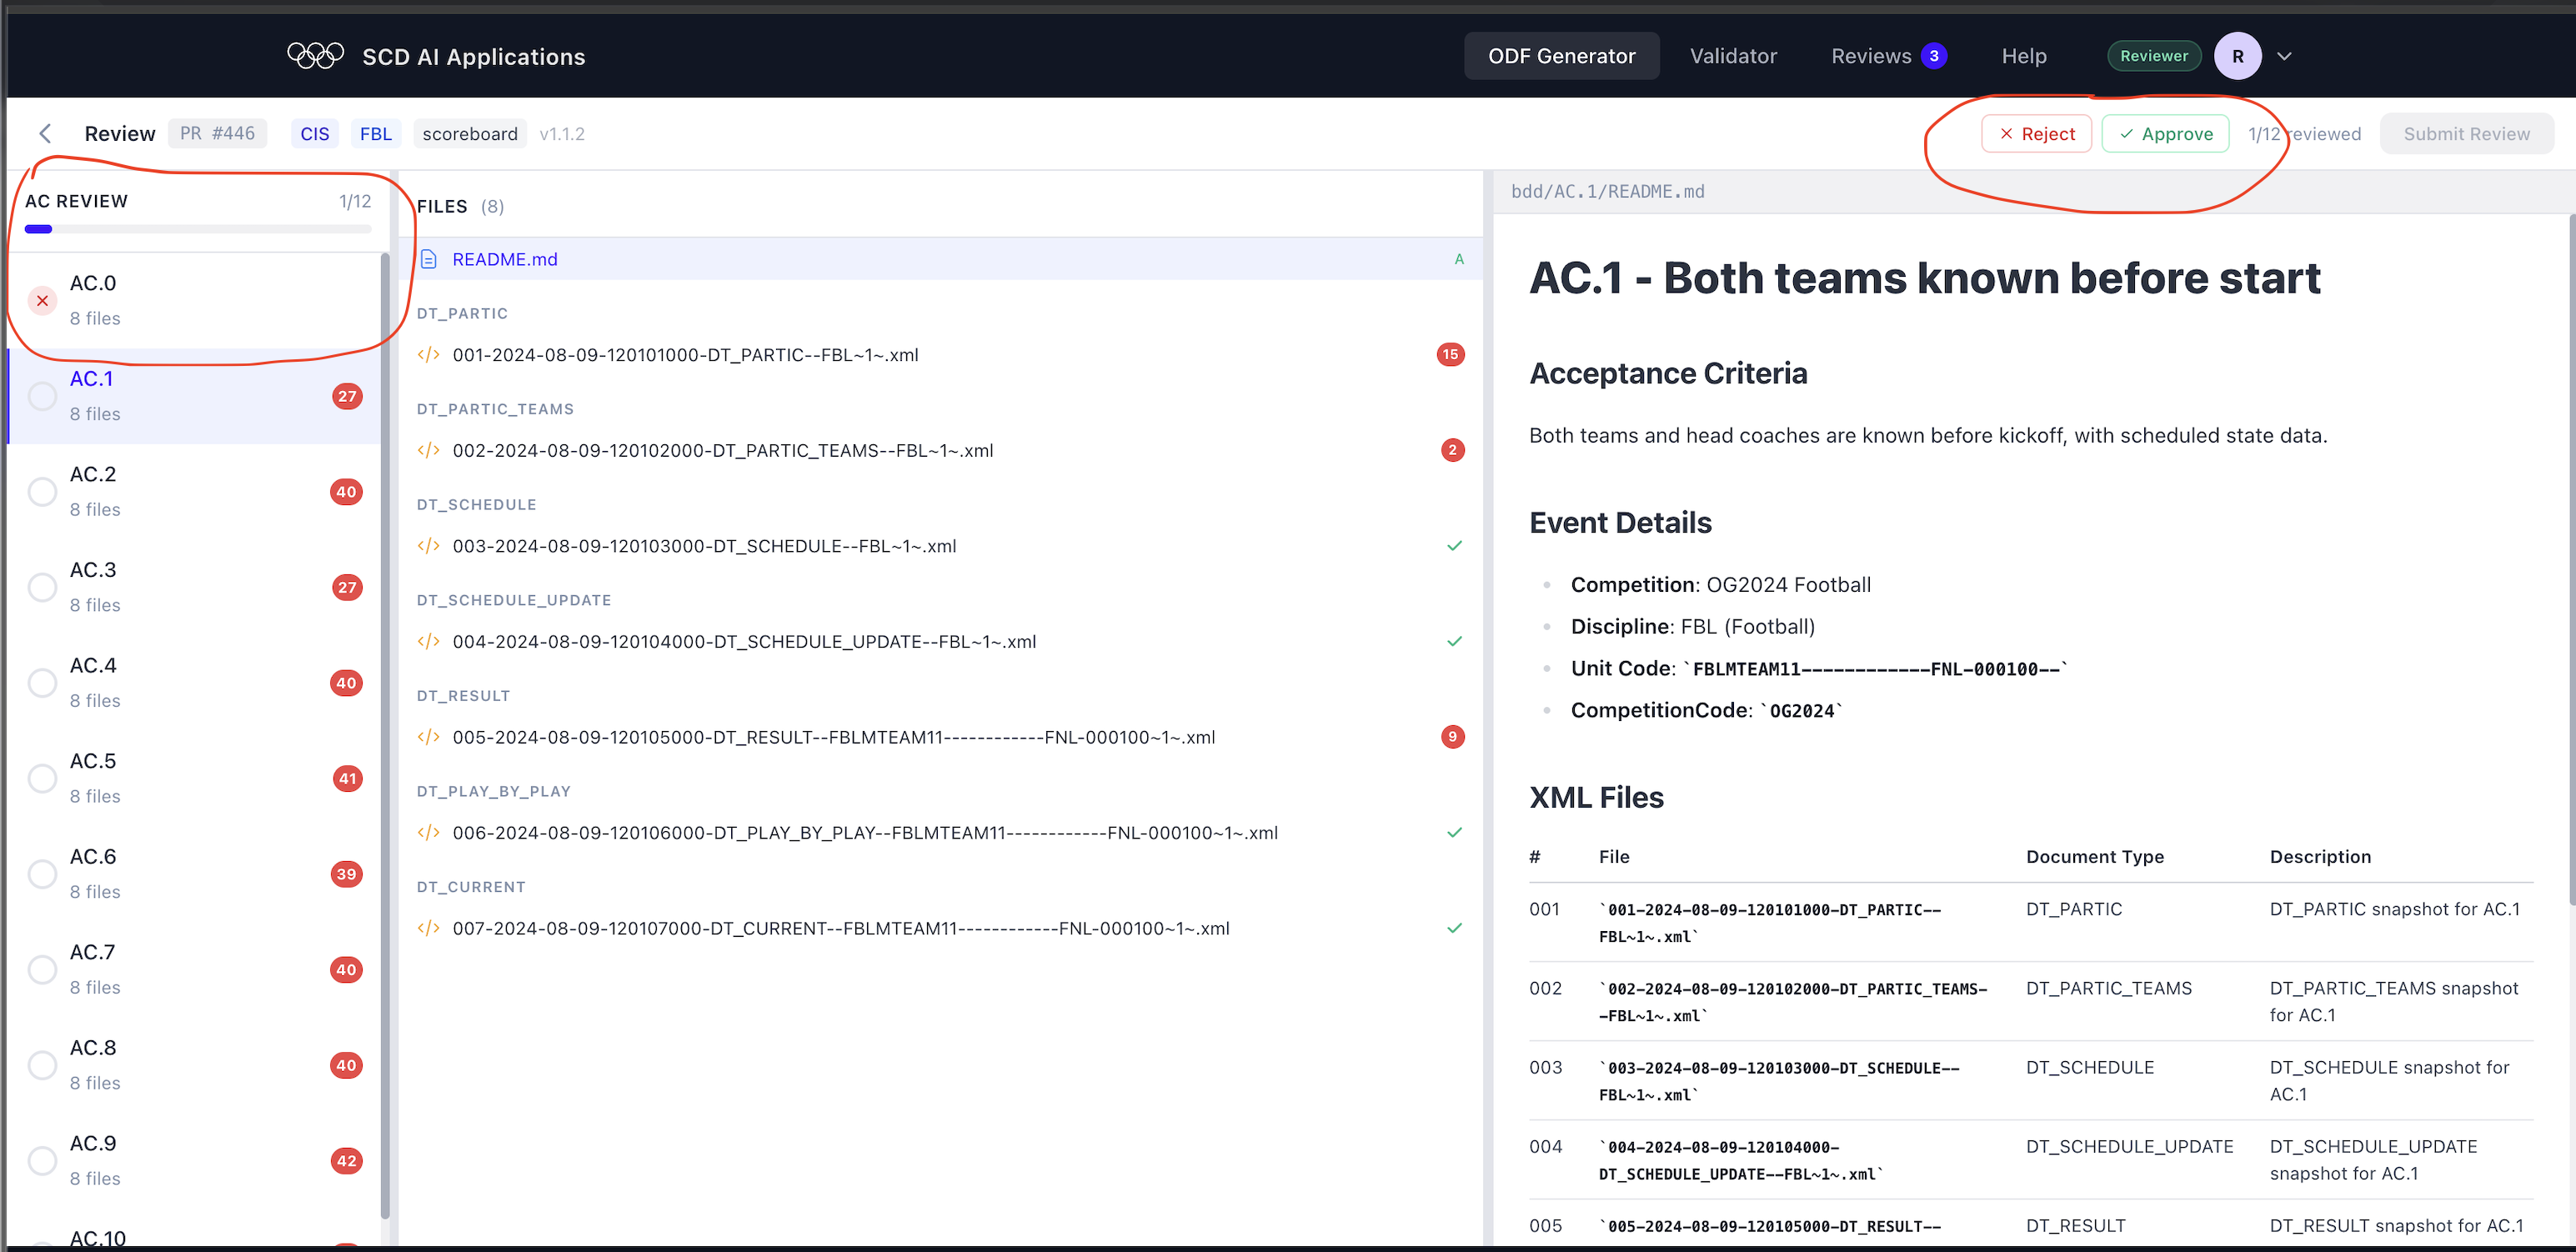Image resolution: width=2576 pixels, height=1252 pixels.
Task: Toggle the status circle of AC.7
Action: (x=42, y=969)
